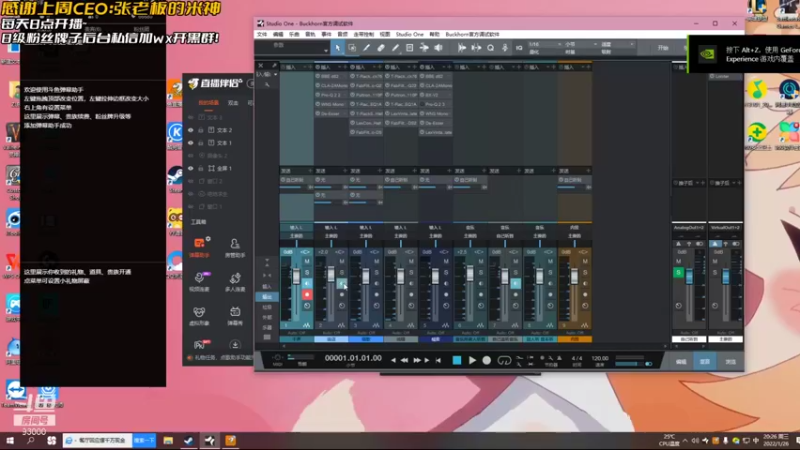Screen dimensions: 800x450
Task: Open the Studio One menu item
Action: [410, 34]
